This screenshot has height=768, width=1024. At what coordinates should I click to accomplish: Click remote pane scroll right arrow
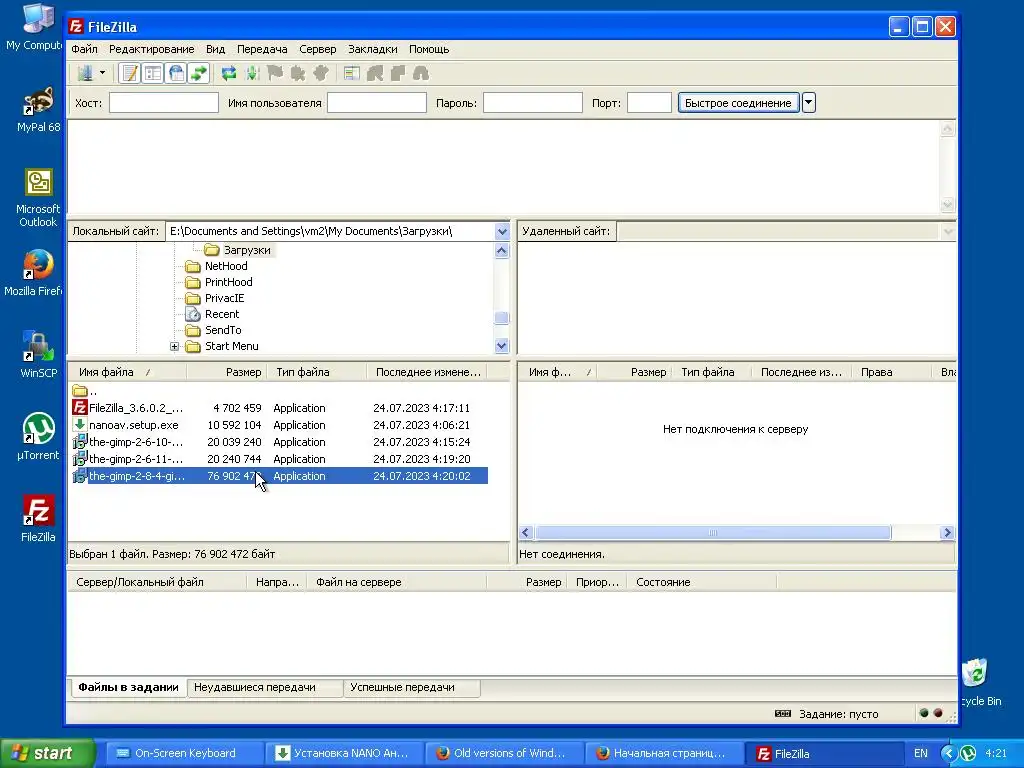[947, 533]
